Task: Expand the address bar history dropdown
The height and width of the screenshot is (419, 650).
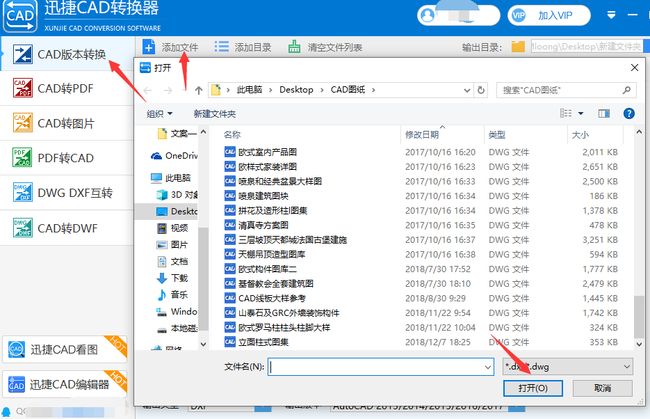Action: [x=467, y=90]
